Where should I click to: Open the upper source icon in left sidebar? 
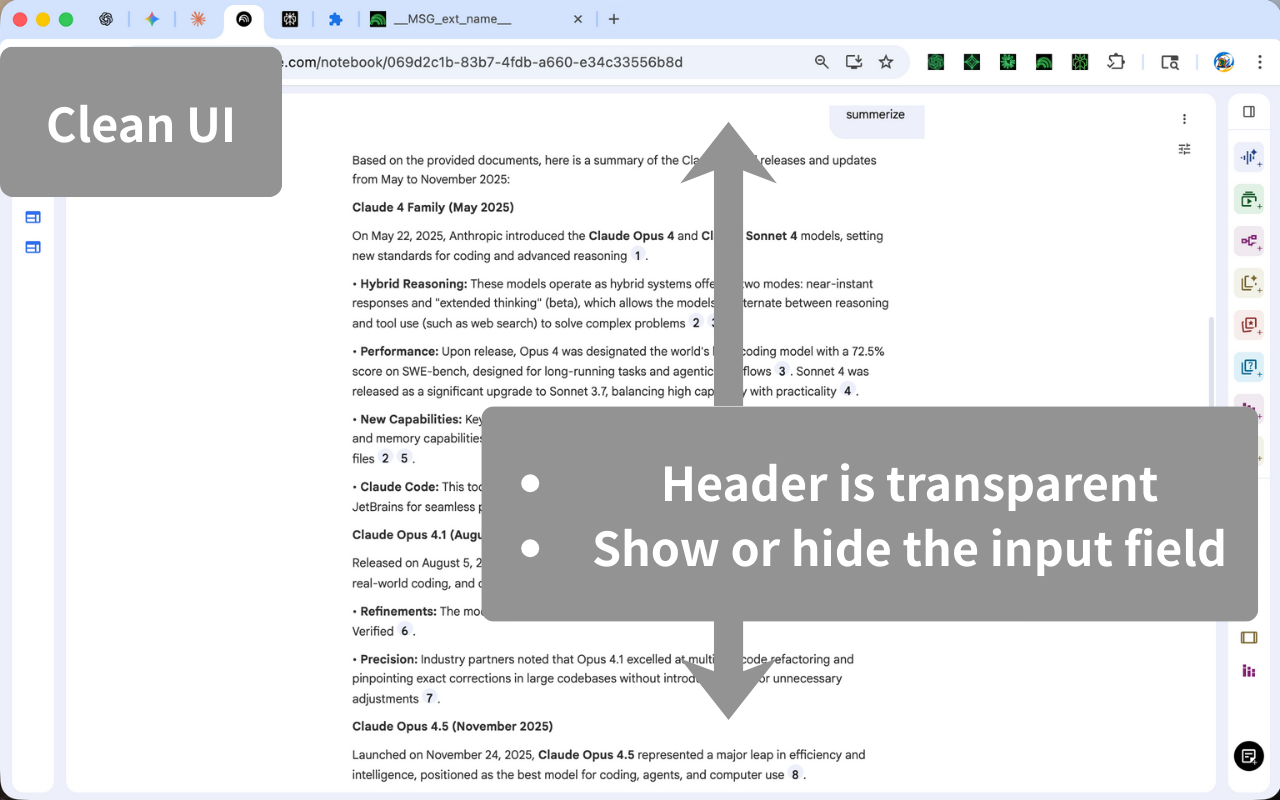[x=33, y=217]
